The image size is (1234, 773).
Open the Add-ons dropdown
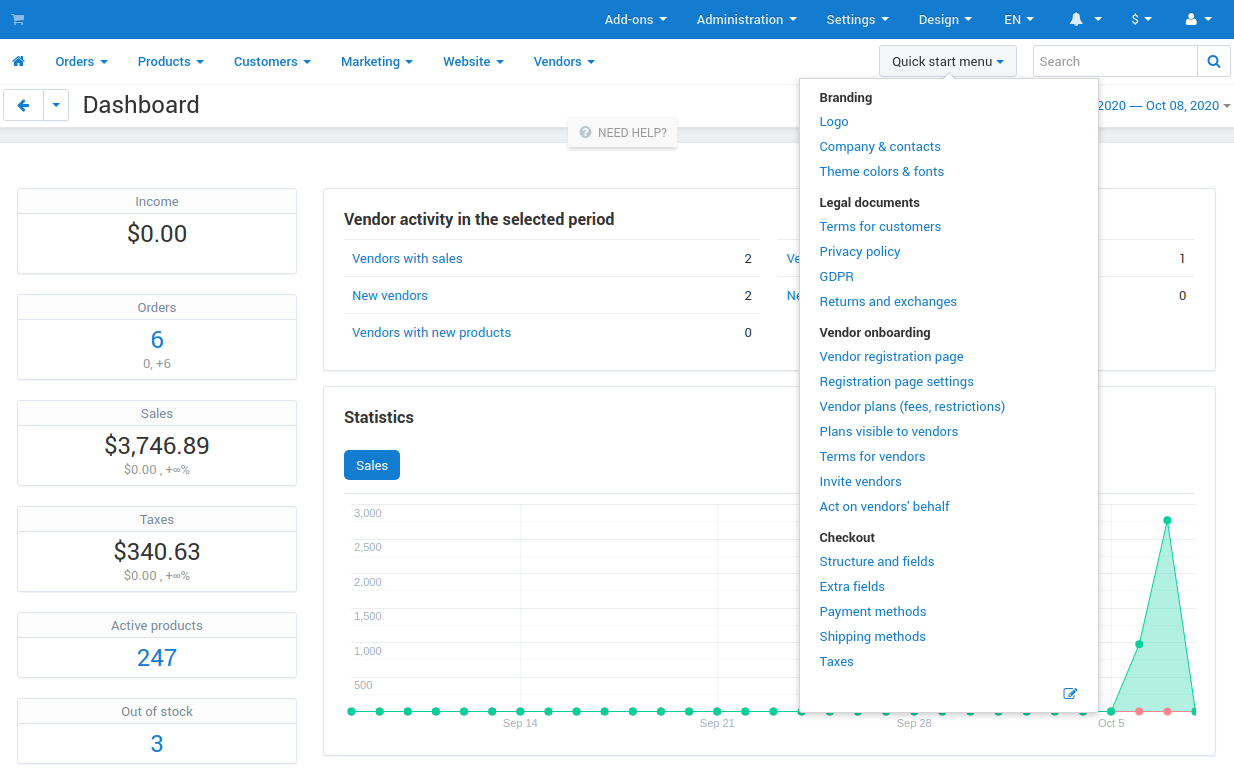click(x=636, y=20)
